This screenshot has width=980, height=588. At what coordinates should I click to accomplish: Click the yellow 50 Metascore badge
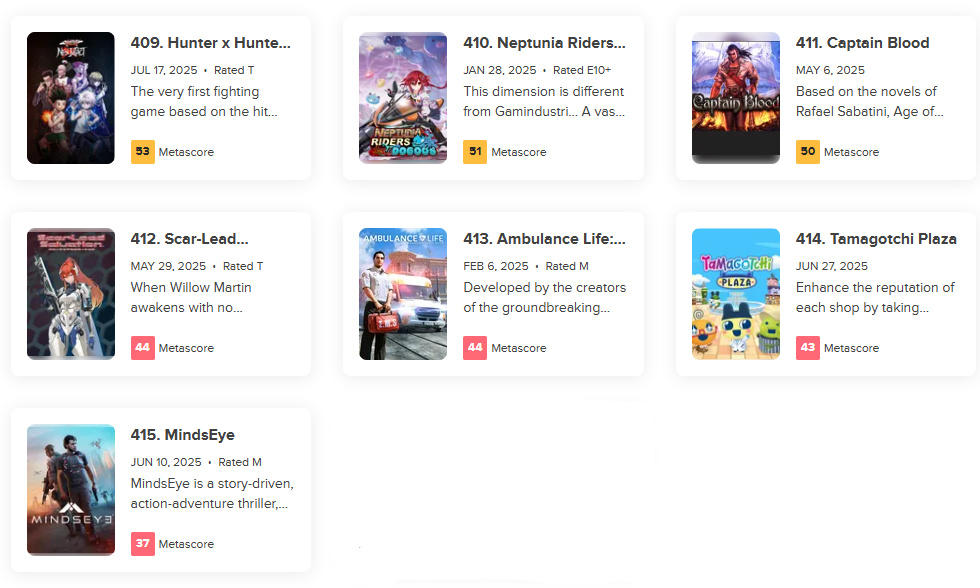808,152
